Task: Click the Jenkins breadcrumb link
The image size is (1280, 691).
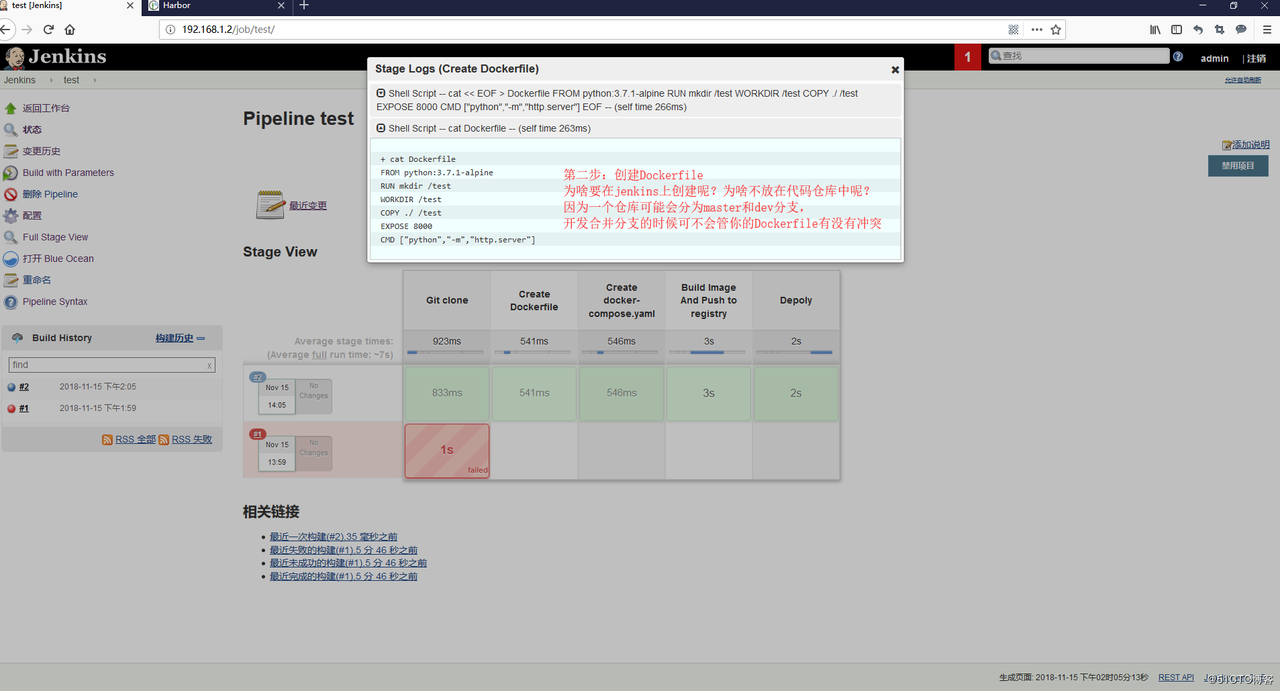Action: [20, 80]
